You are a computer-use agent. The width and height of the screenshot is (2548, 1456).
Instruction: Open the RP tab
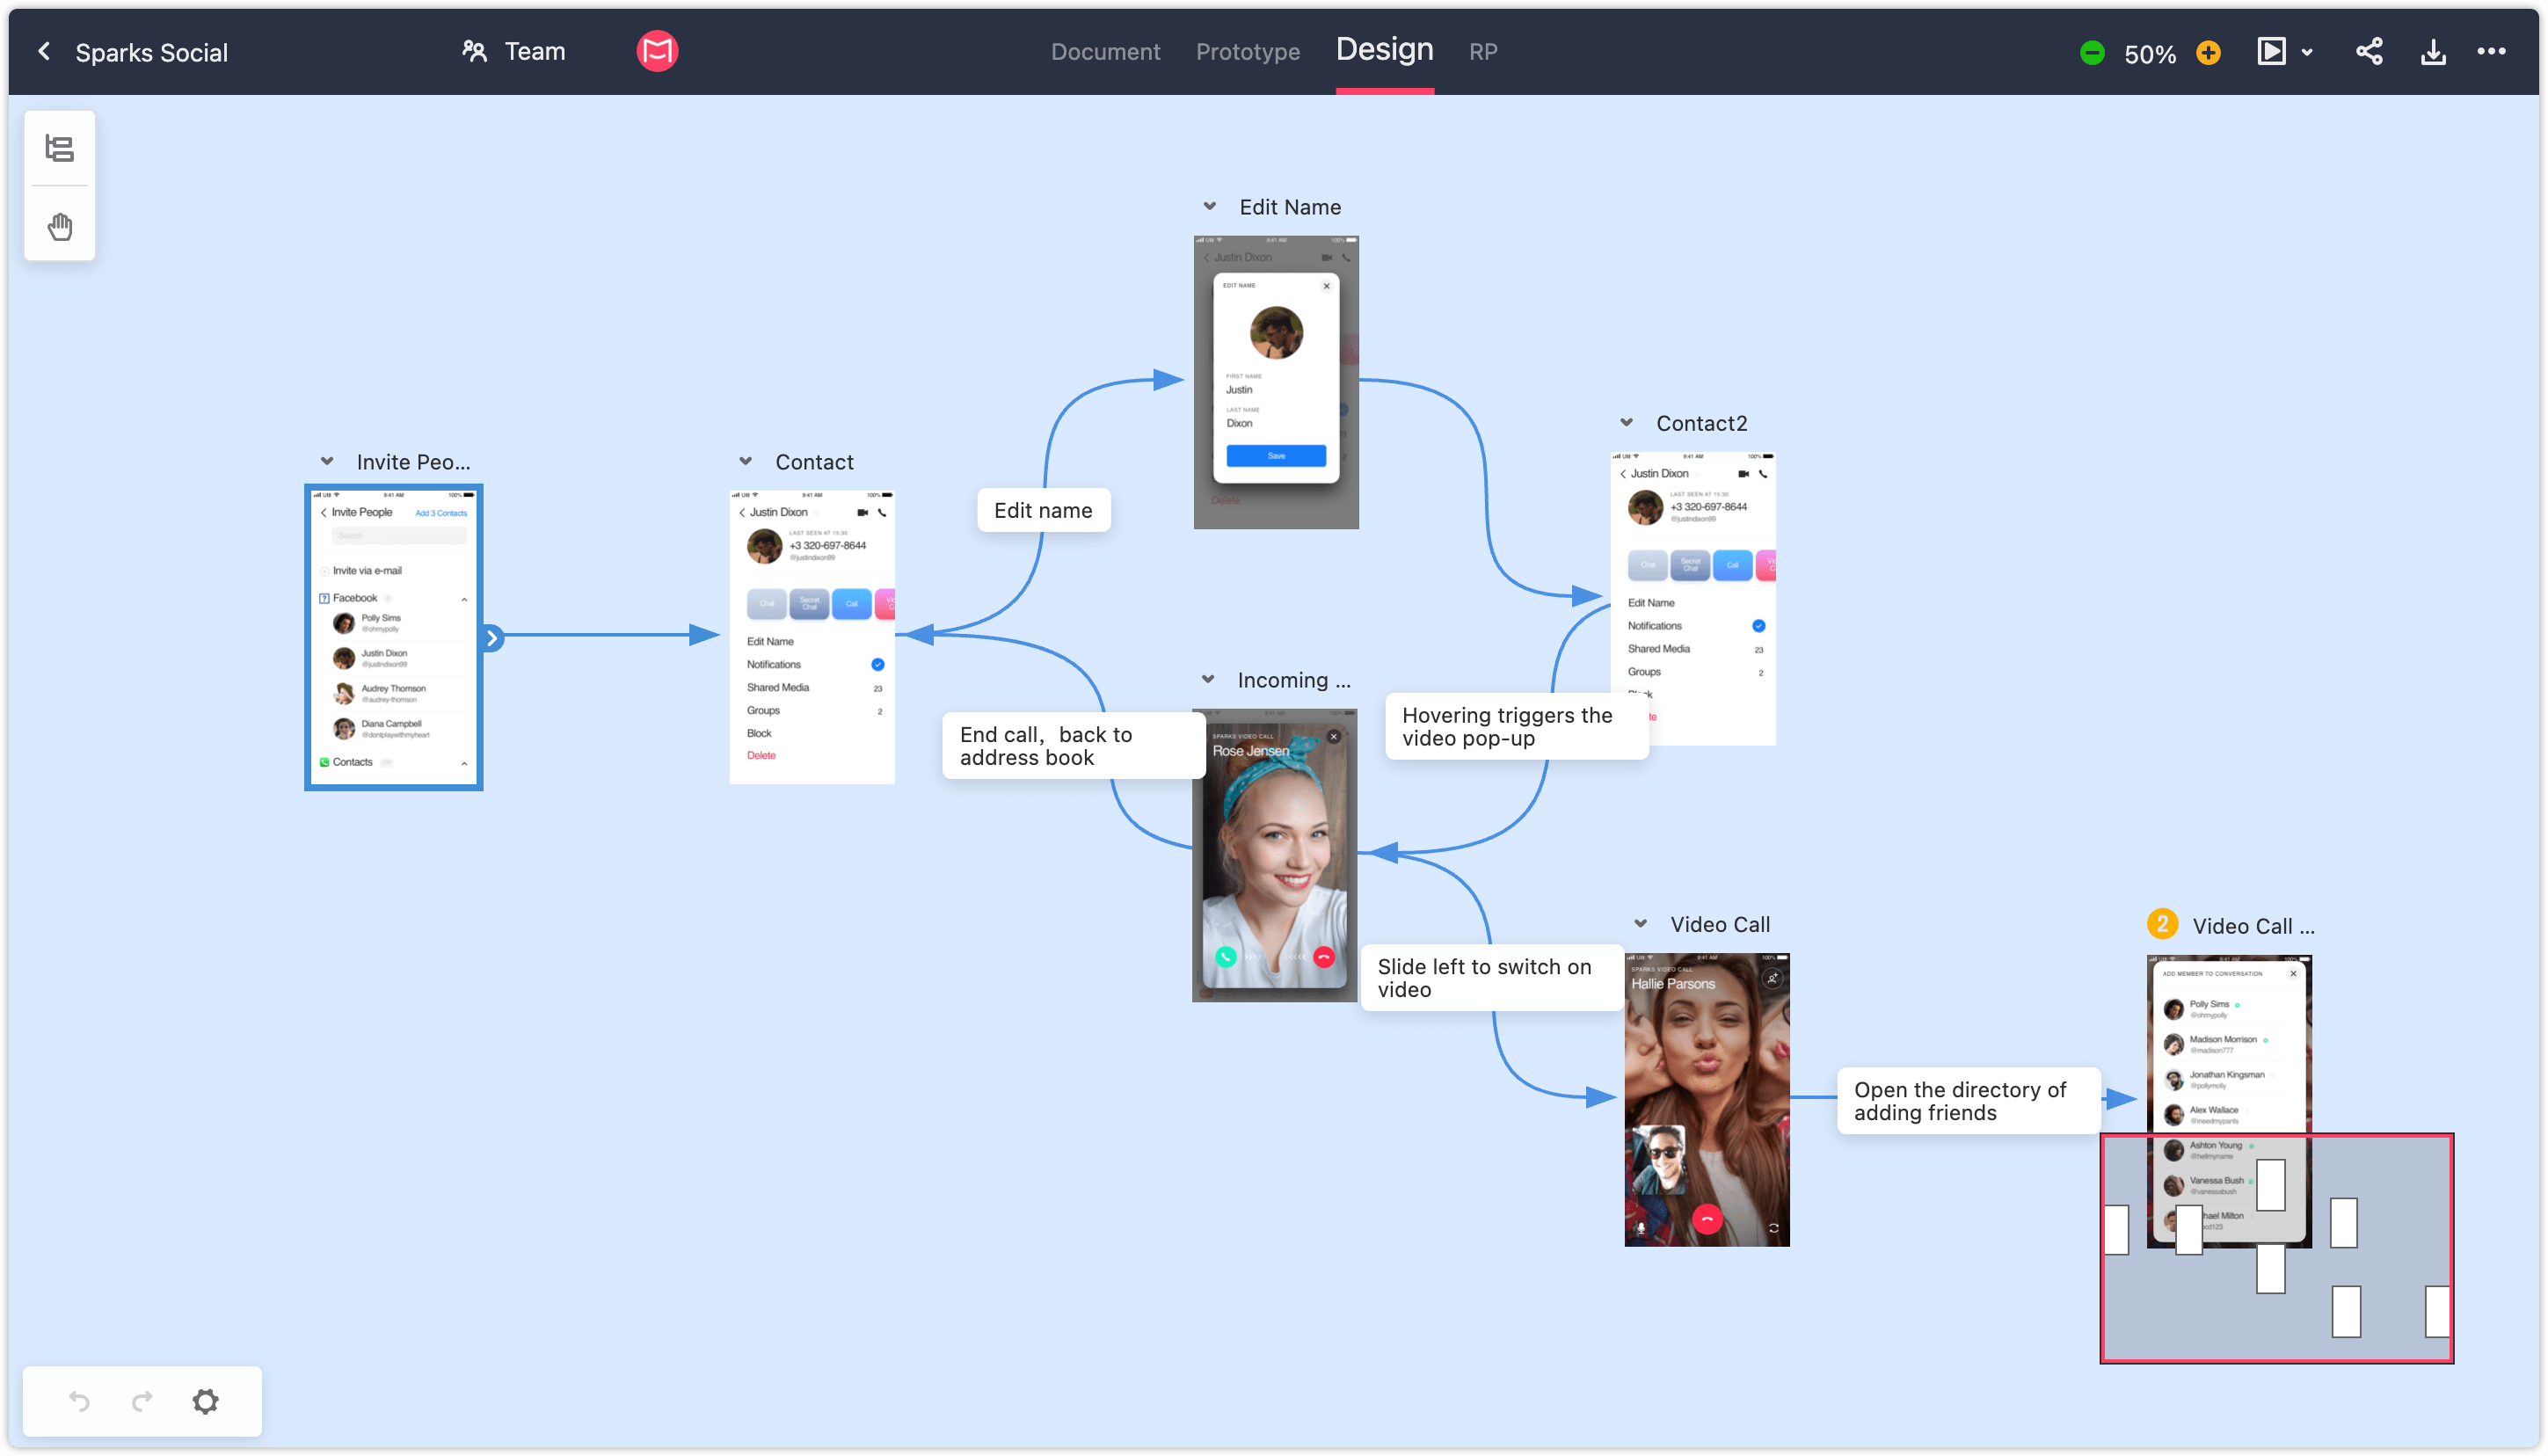(x=1482, y=52)
